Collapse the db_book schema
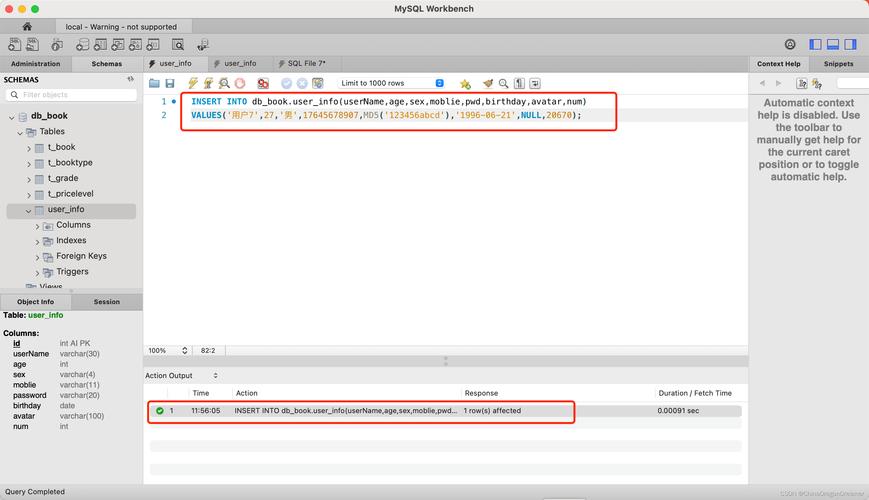Image resolution: width=869 pixels, height=500 pixels. click(x=12, y=117)
